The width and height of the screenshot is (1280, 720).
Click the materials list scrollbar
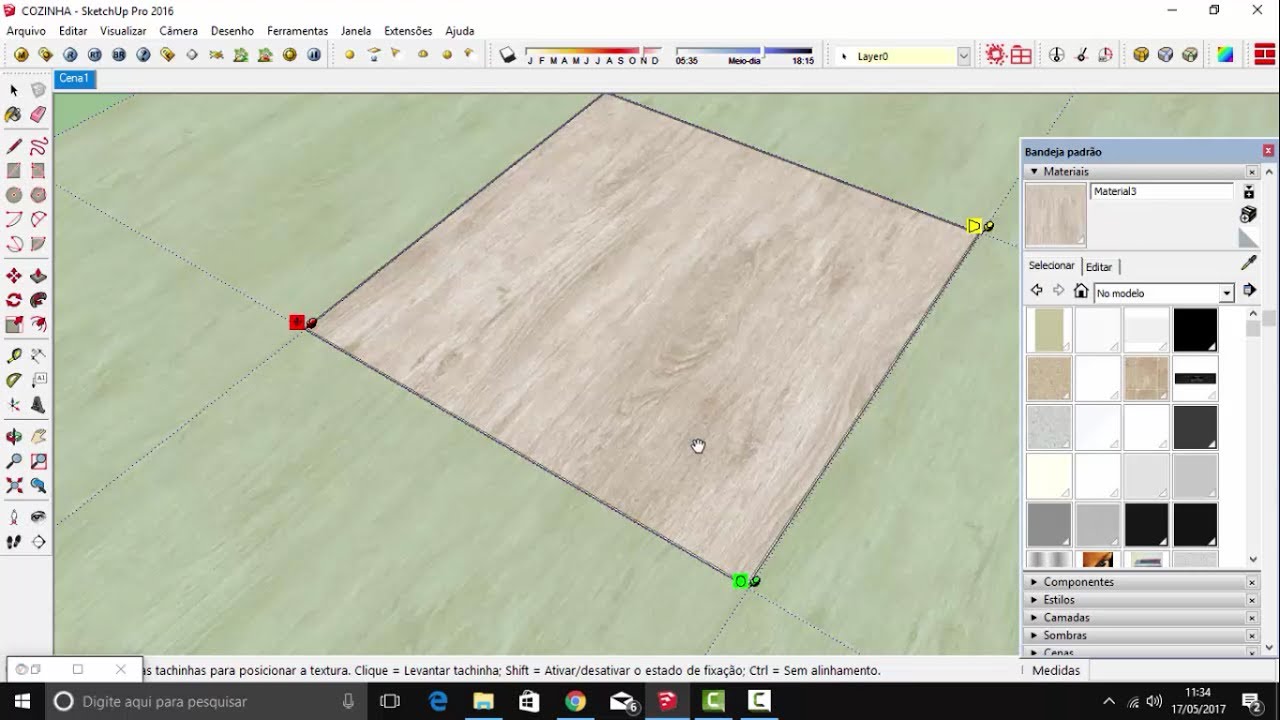(1254, 437)
